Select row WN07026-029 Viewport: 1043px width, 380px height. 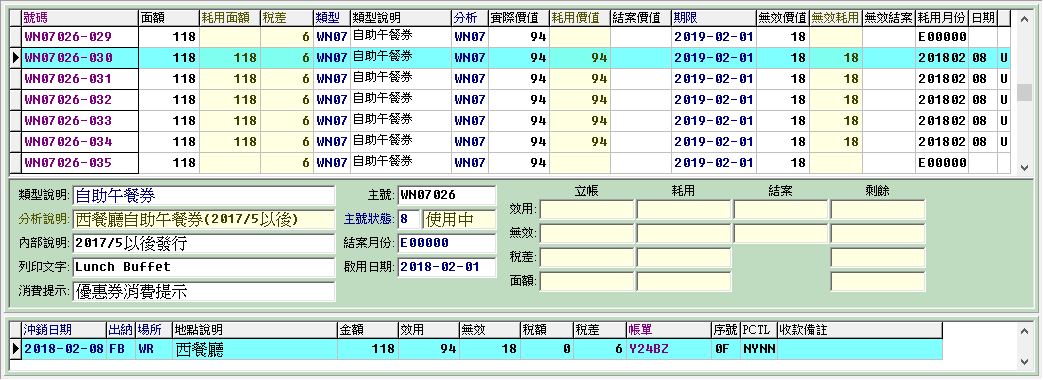pyautogui.click(x=510, y=37)
